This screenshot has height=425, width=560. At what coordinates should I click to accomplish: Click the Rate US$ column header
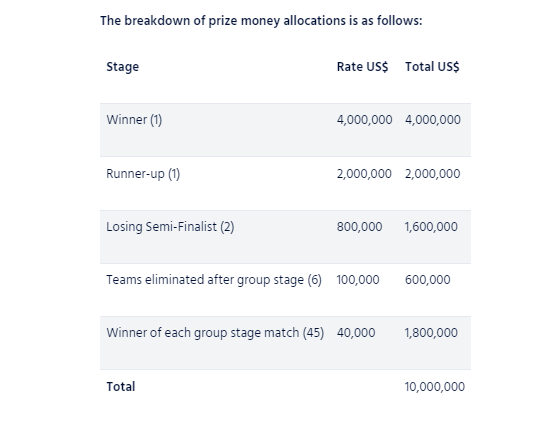(x=362, y=67)
